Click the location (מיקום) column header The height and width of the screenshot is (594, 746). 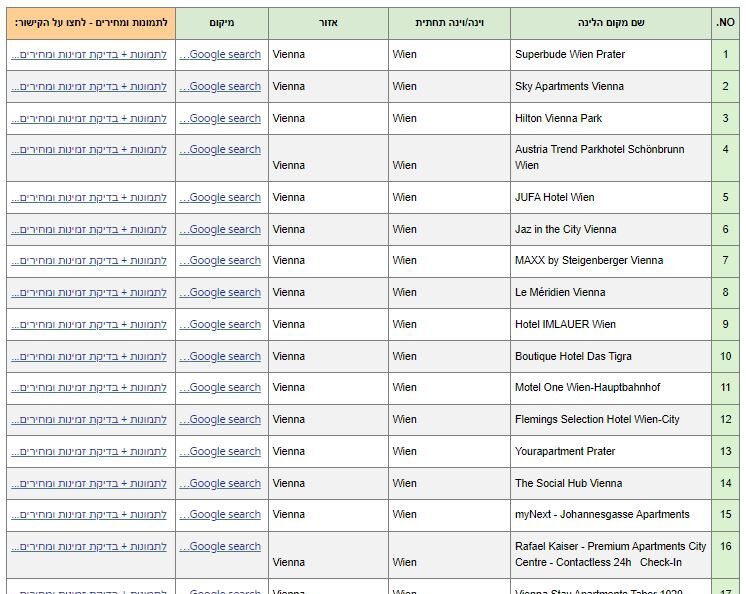point(221,22)
